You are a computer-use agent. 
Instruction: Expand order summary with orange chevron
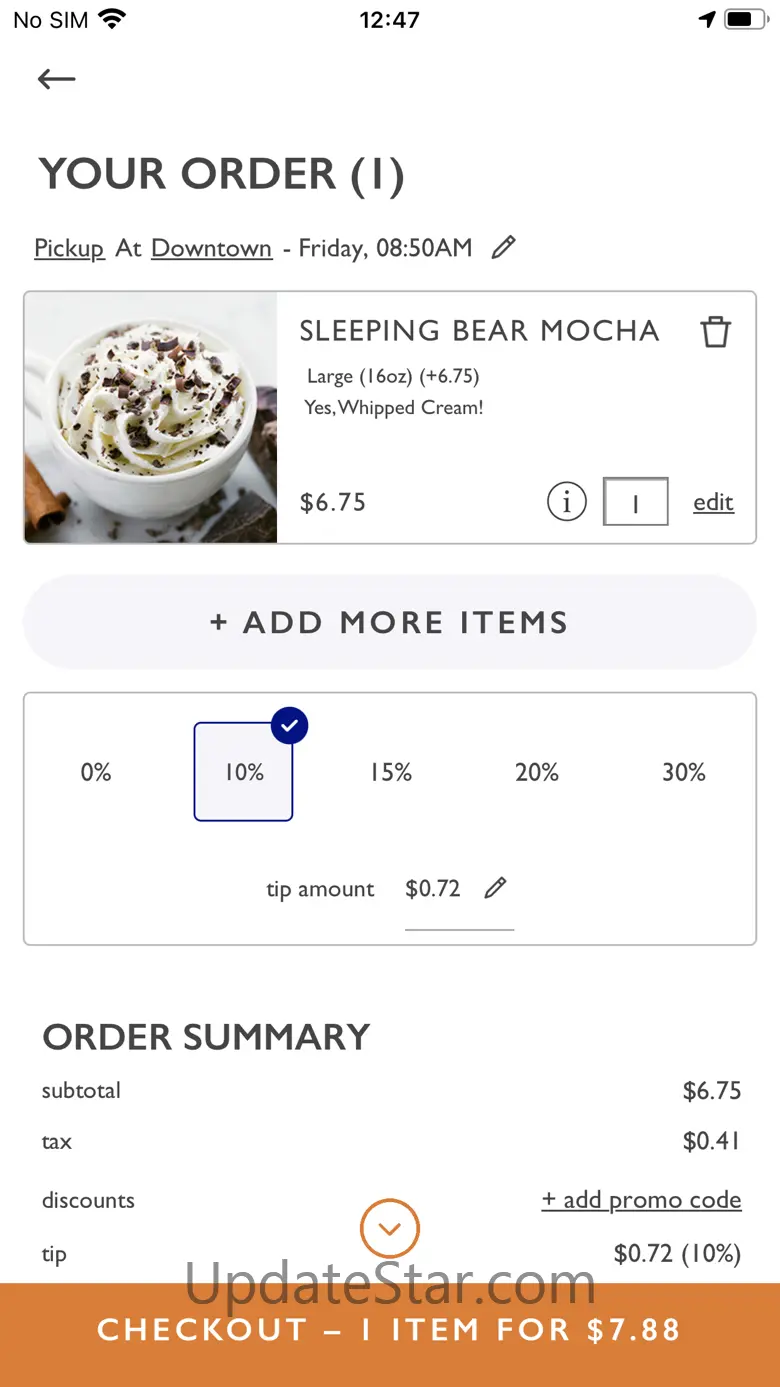[390, 1228]
